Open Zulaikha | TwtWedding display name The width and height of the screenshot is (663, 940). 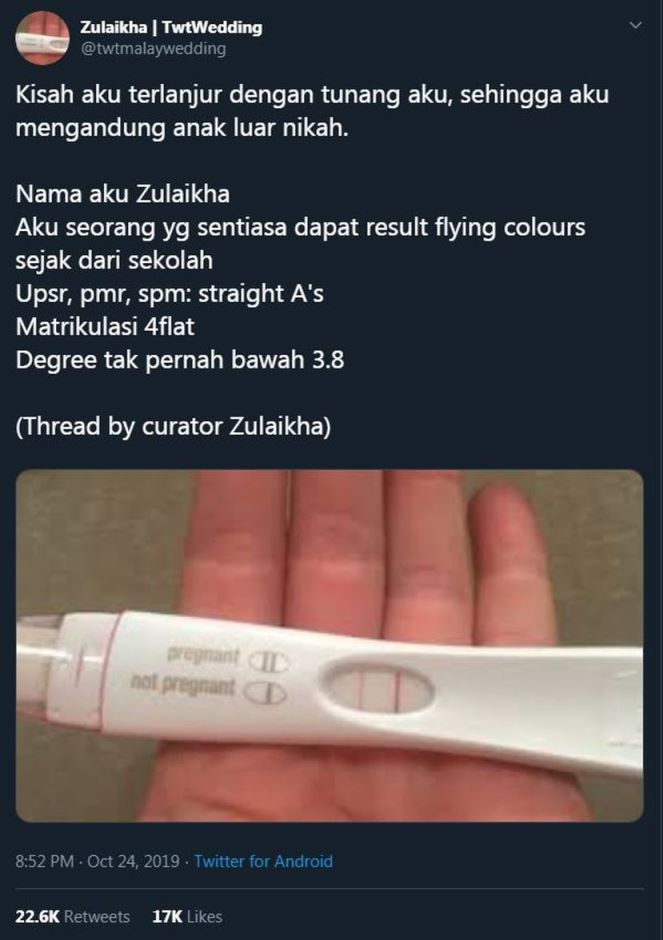coord(171,27)
